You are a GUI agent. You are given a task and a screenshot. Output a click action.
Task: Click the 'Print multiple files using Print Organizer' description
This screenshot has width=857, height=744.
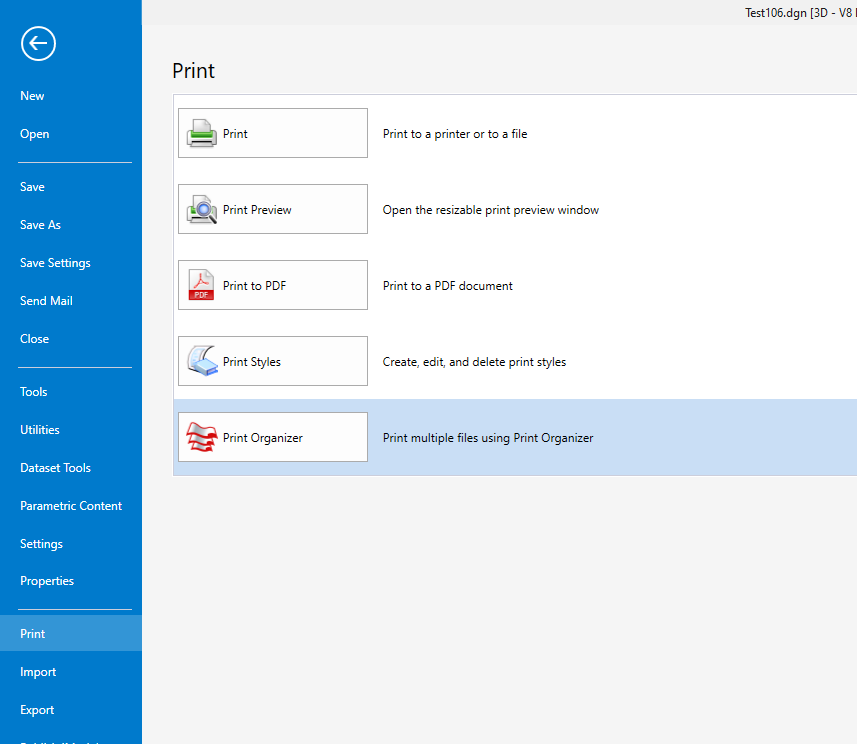pos(488,438)
